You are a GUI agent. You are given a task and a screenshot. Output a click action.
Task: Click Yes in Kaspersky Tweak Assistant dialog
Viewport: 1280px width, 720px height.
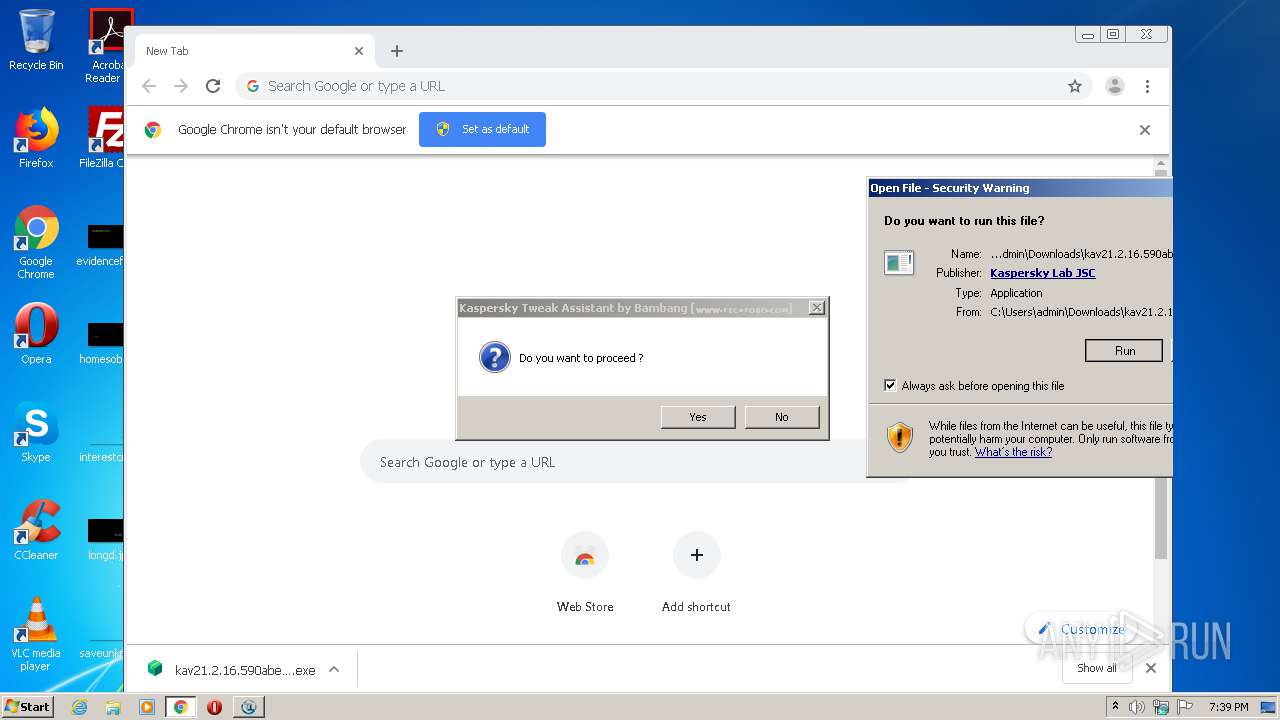(x=698, y=417)
